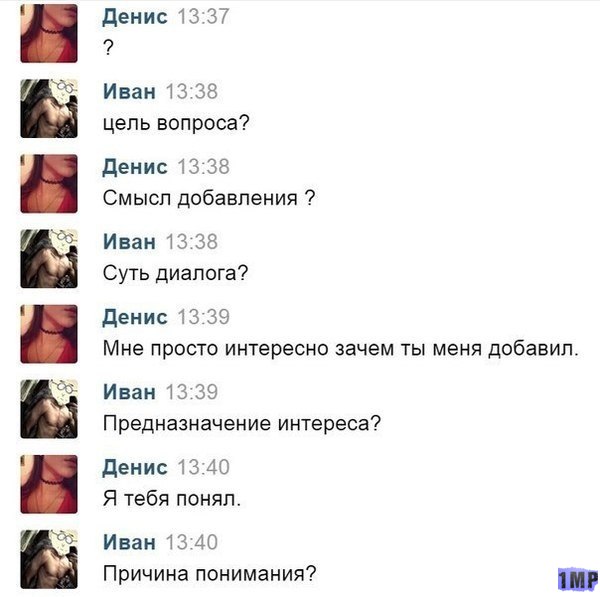Open the Иван name above 'Предназначение интереса?'
Screen dimensions: 600x597
click(x=129, y=392)
